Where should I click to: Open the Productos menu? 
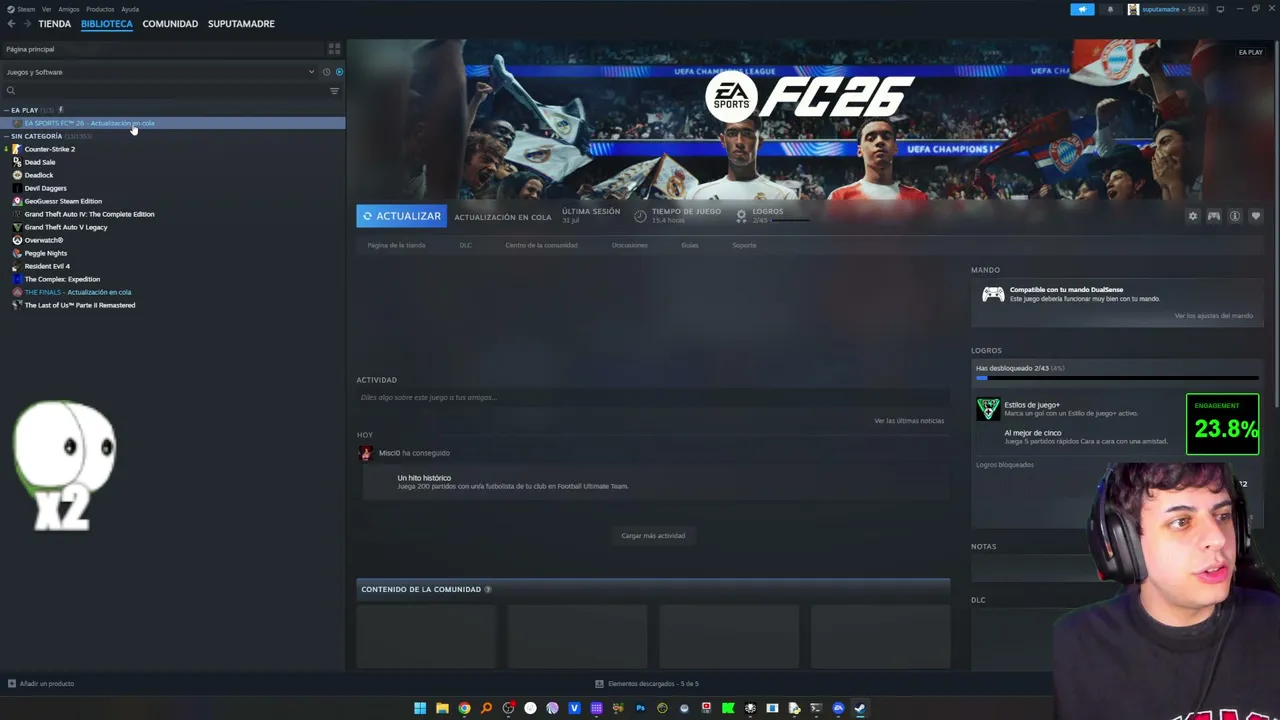pyautogui.click(x=100, y=9)
